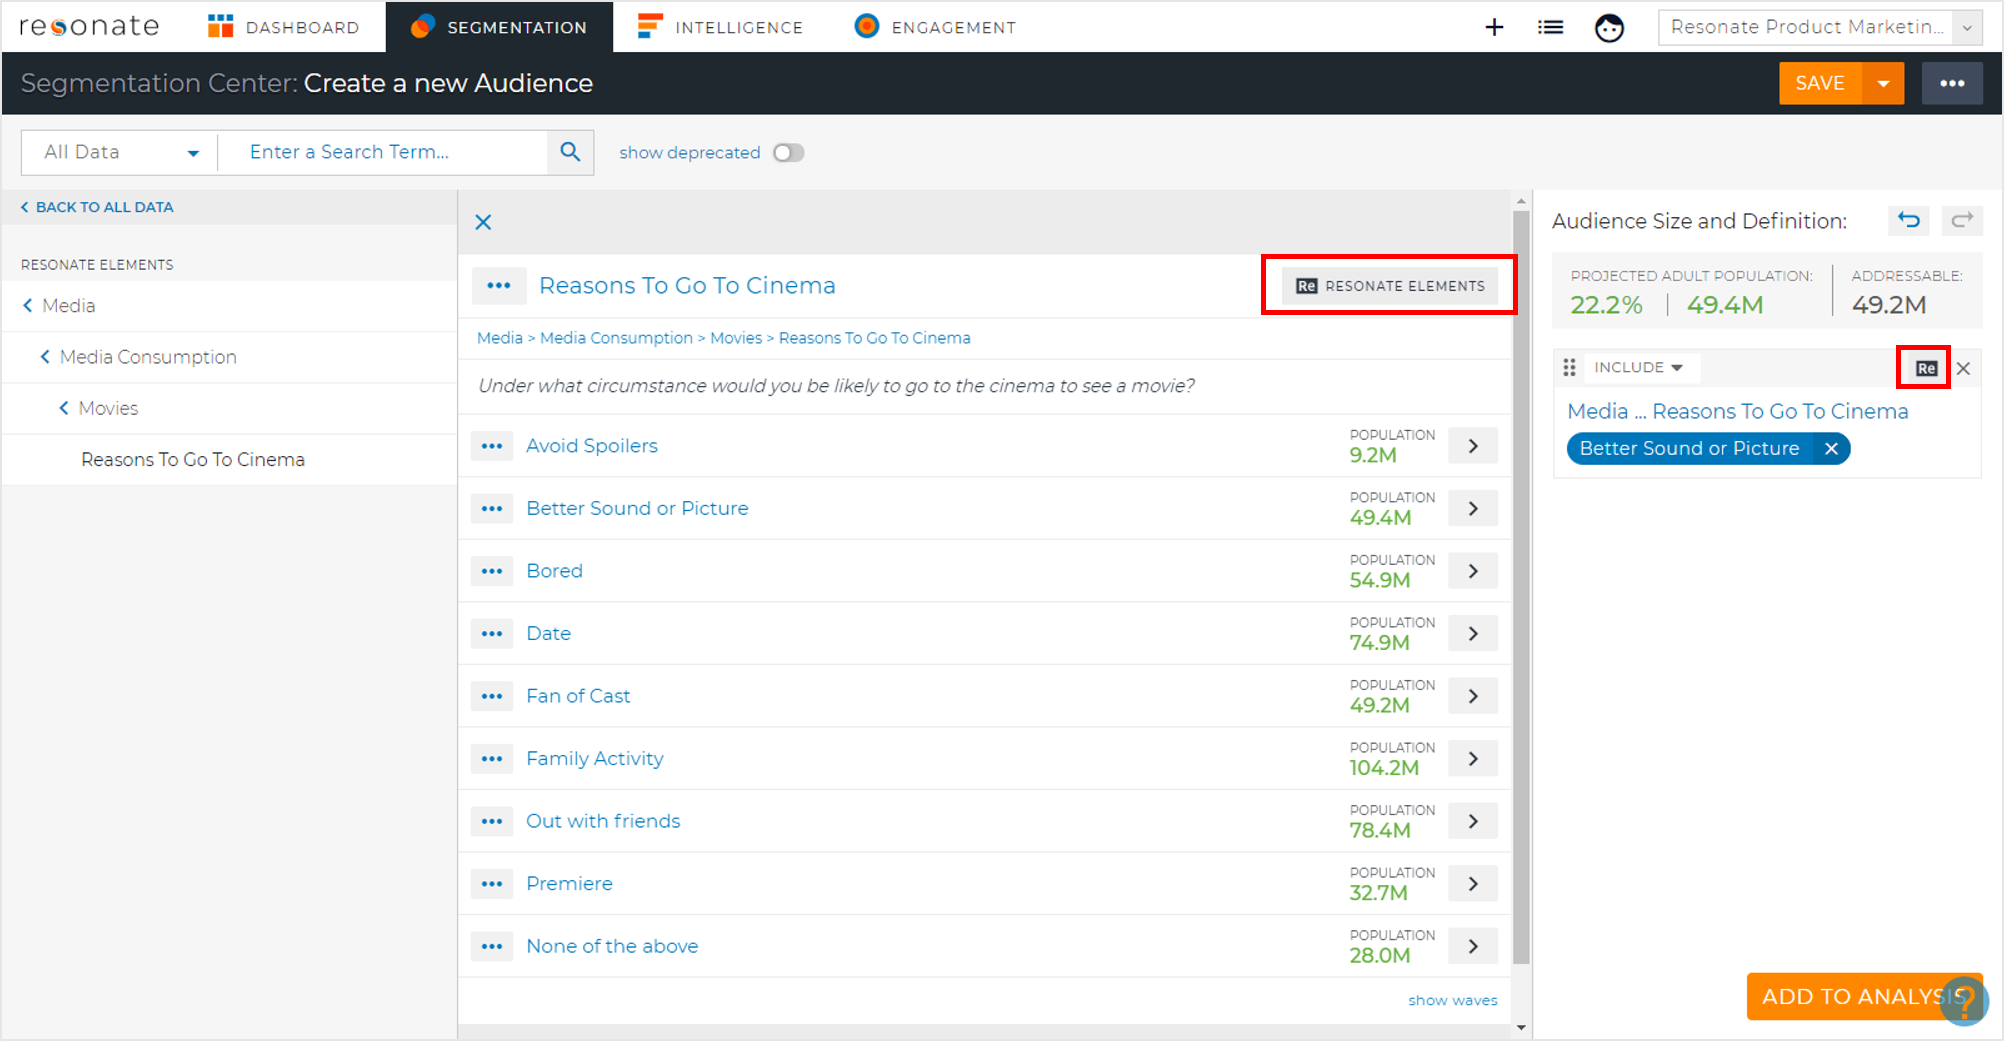The height and width of the screenshot is (1041, 2004).
Task: Open the user avatar face icon
Action: click(1609, 27)
